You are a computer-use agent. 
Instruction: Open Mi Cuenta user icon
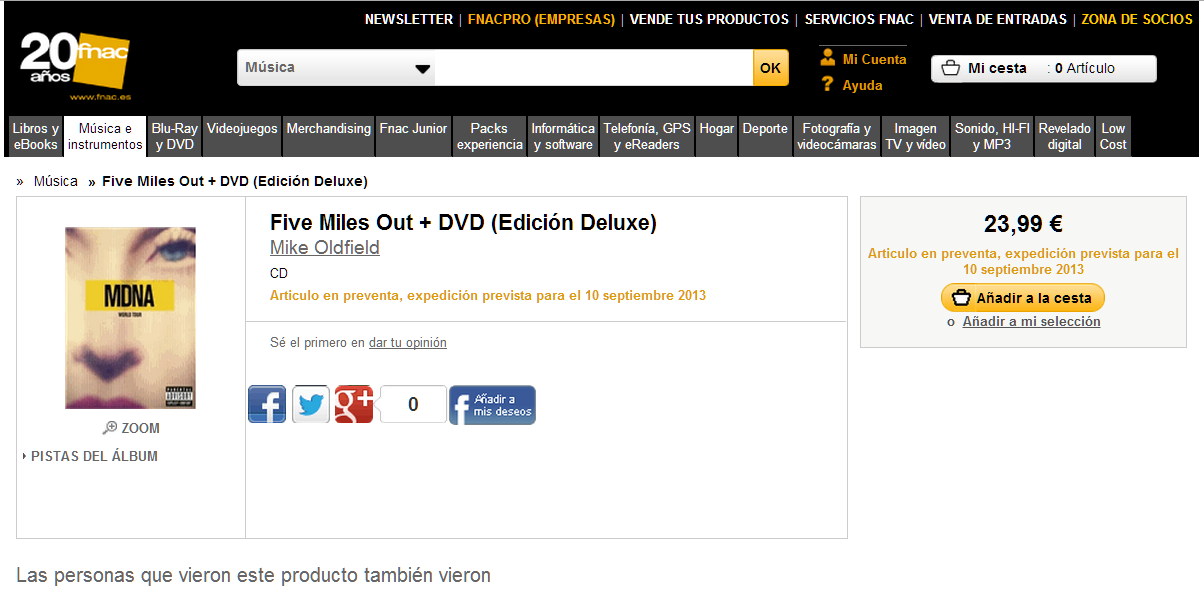[x=827, y=59]
